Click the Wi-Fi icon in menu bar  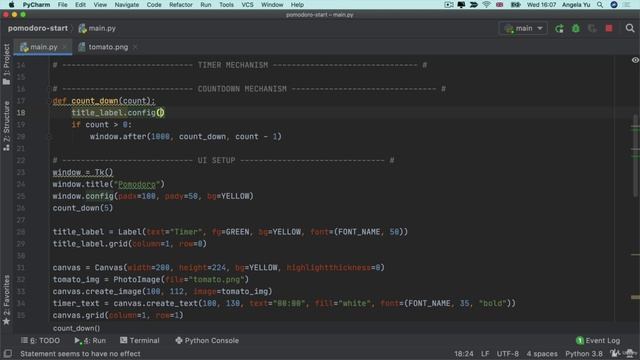coord(486,5)
